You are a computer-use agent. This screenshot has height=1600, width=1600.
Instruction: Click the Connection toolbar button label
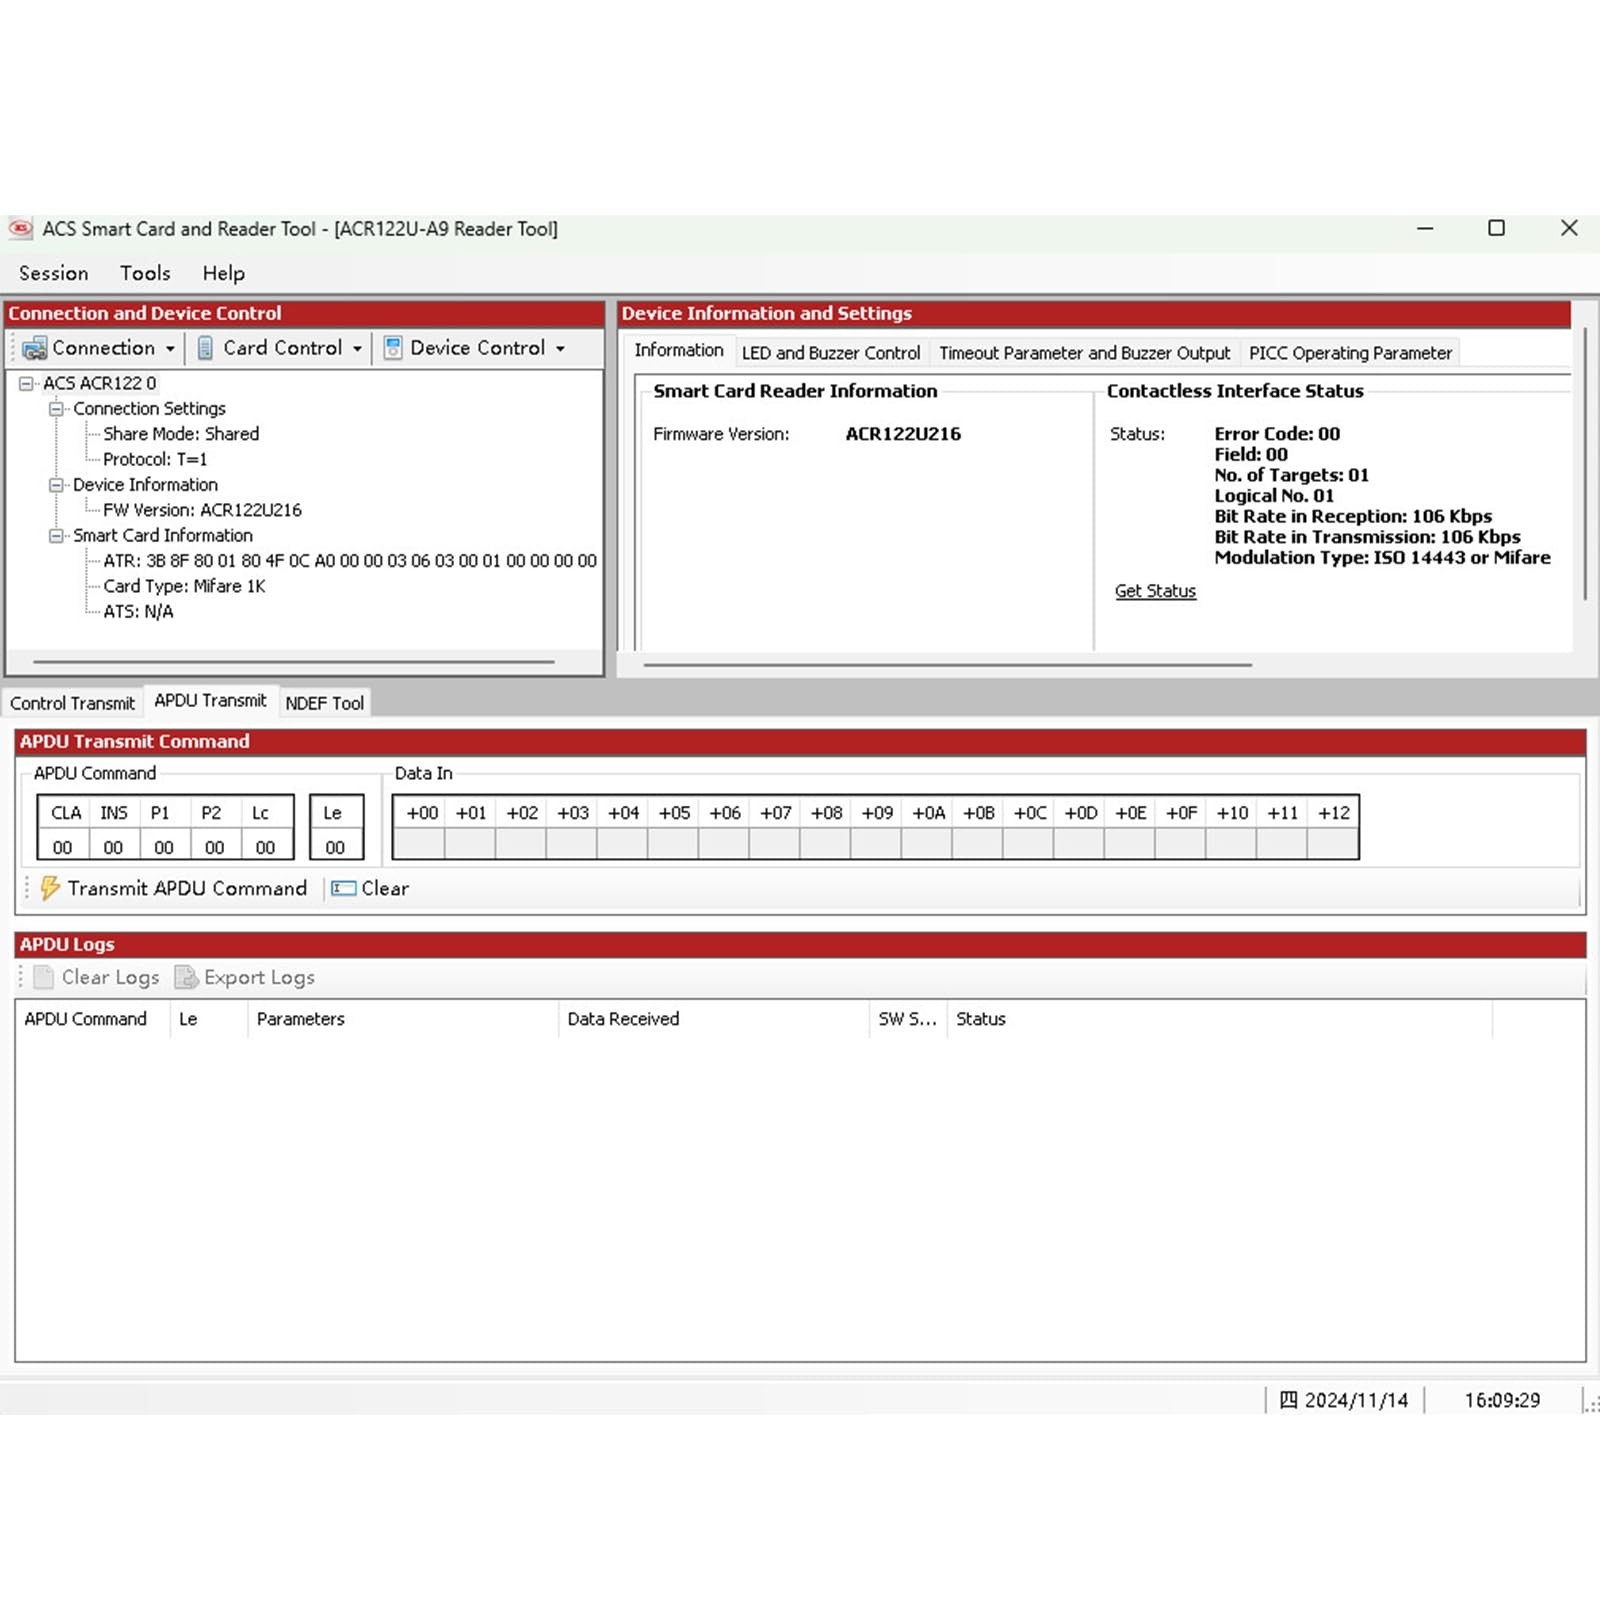tap(104, 348)
